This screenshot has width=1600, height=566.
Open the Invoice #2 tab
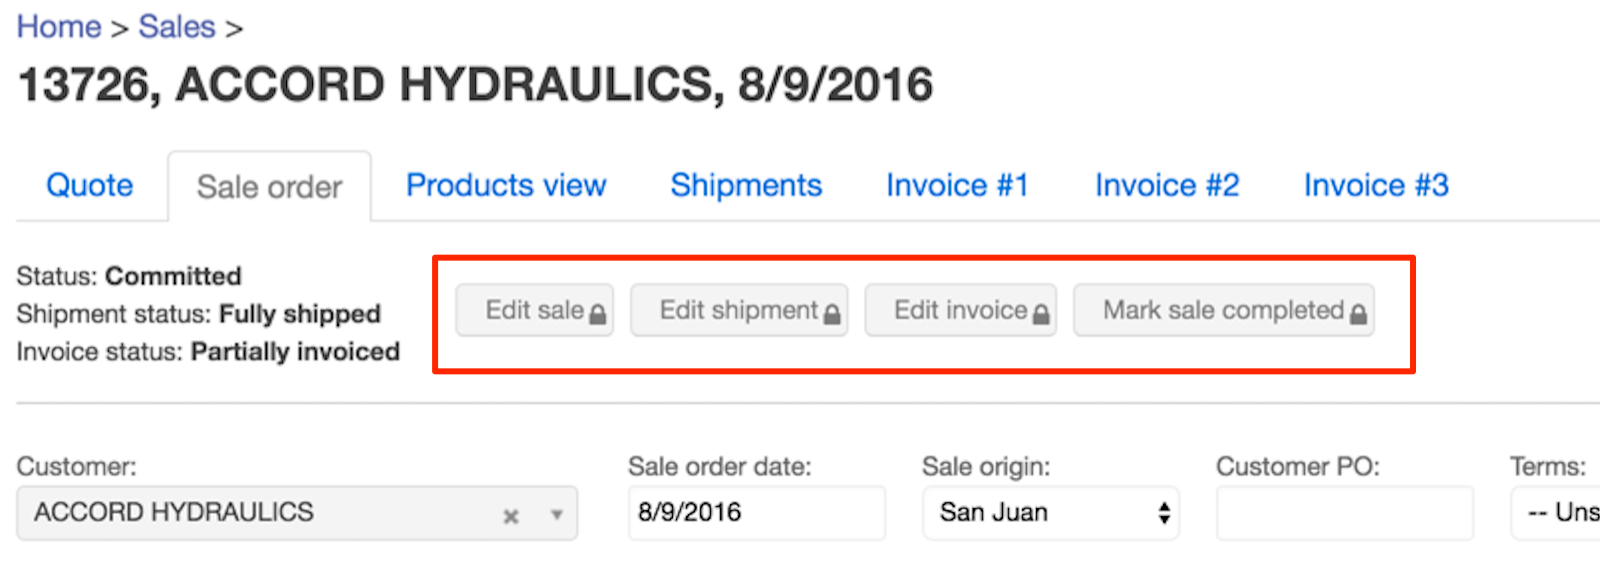(x=1167, y=185)
